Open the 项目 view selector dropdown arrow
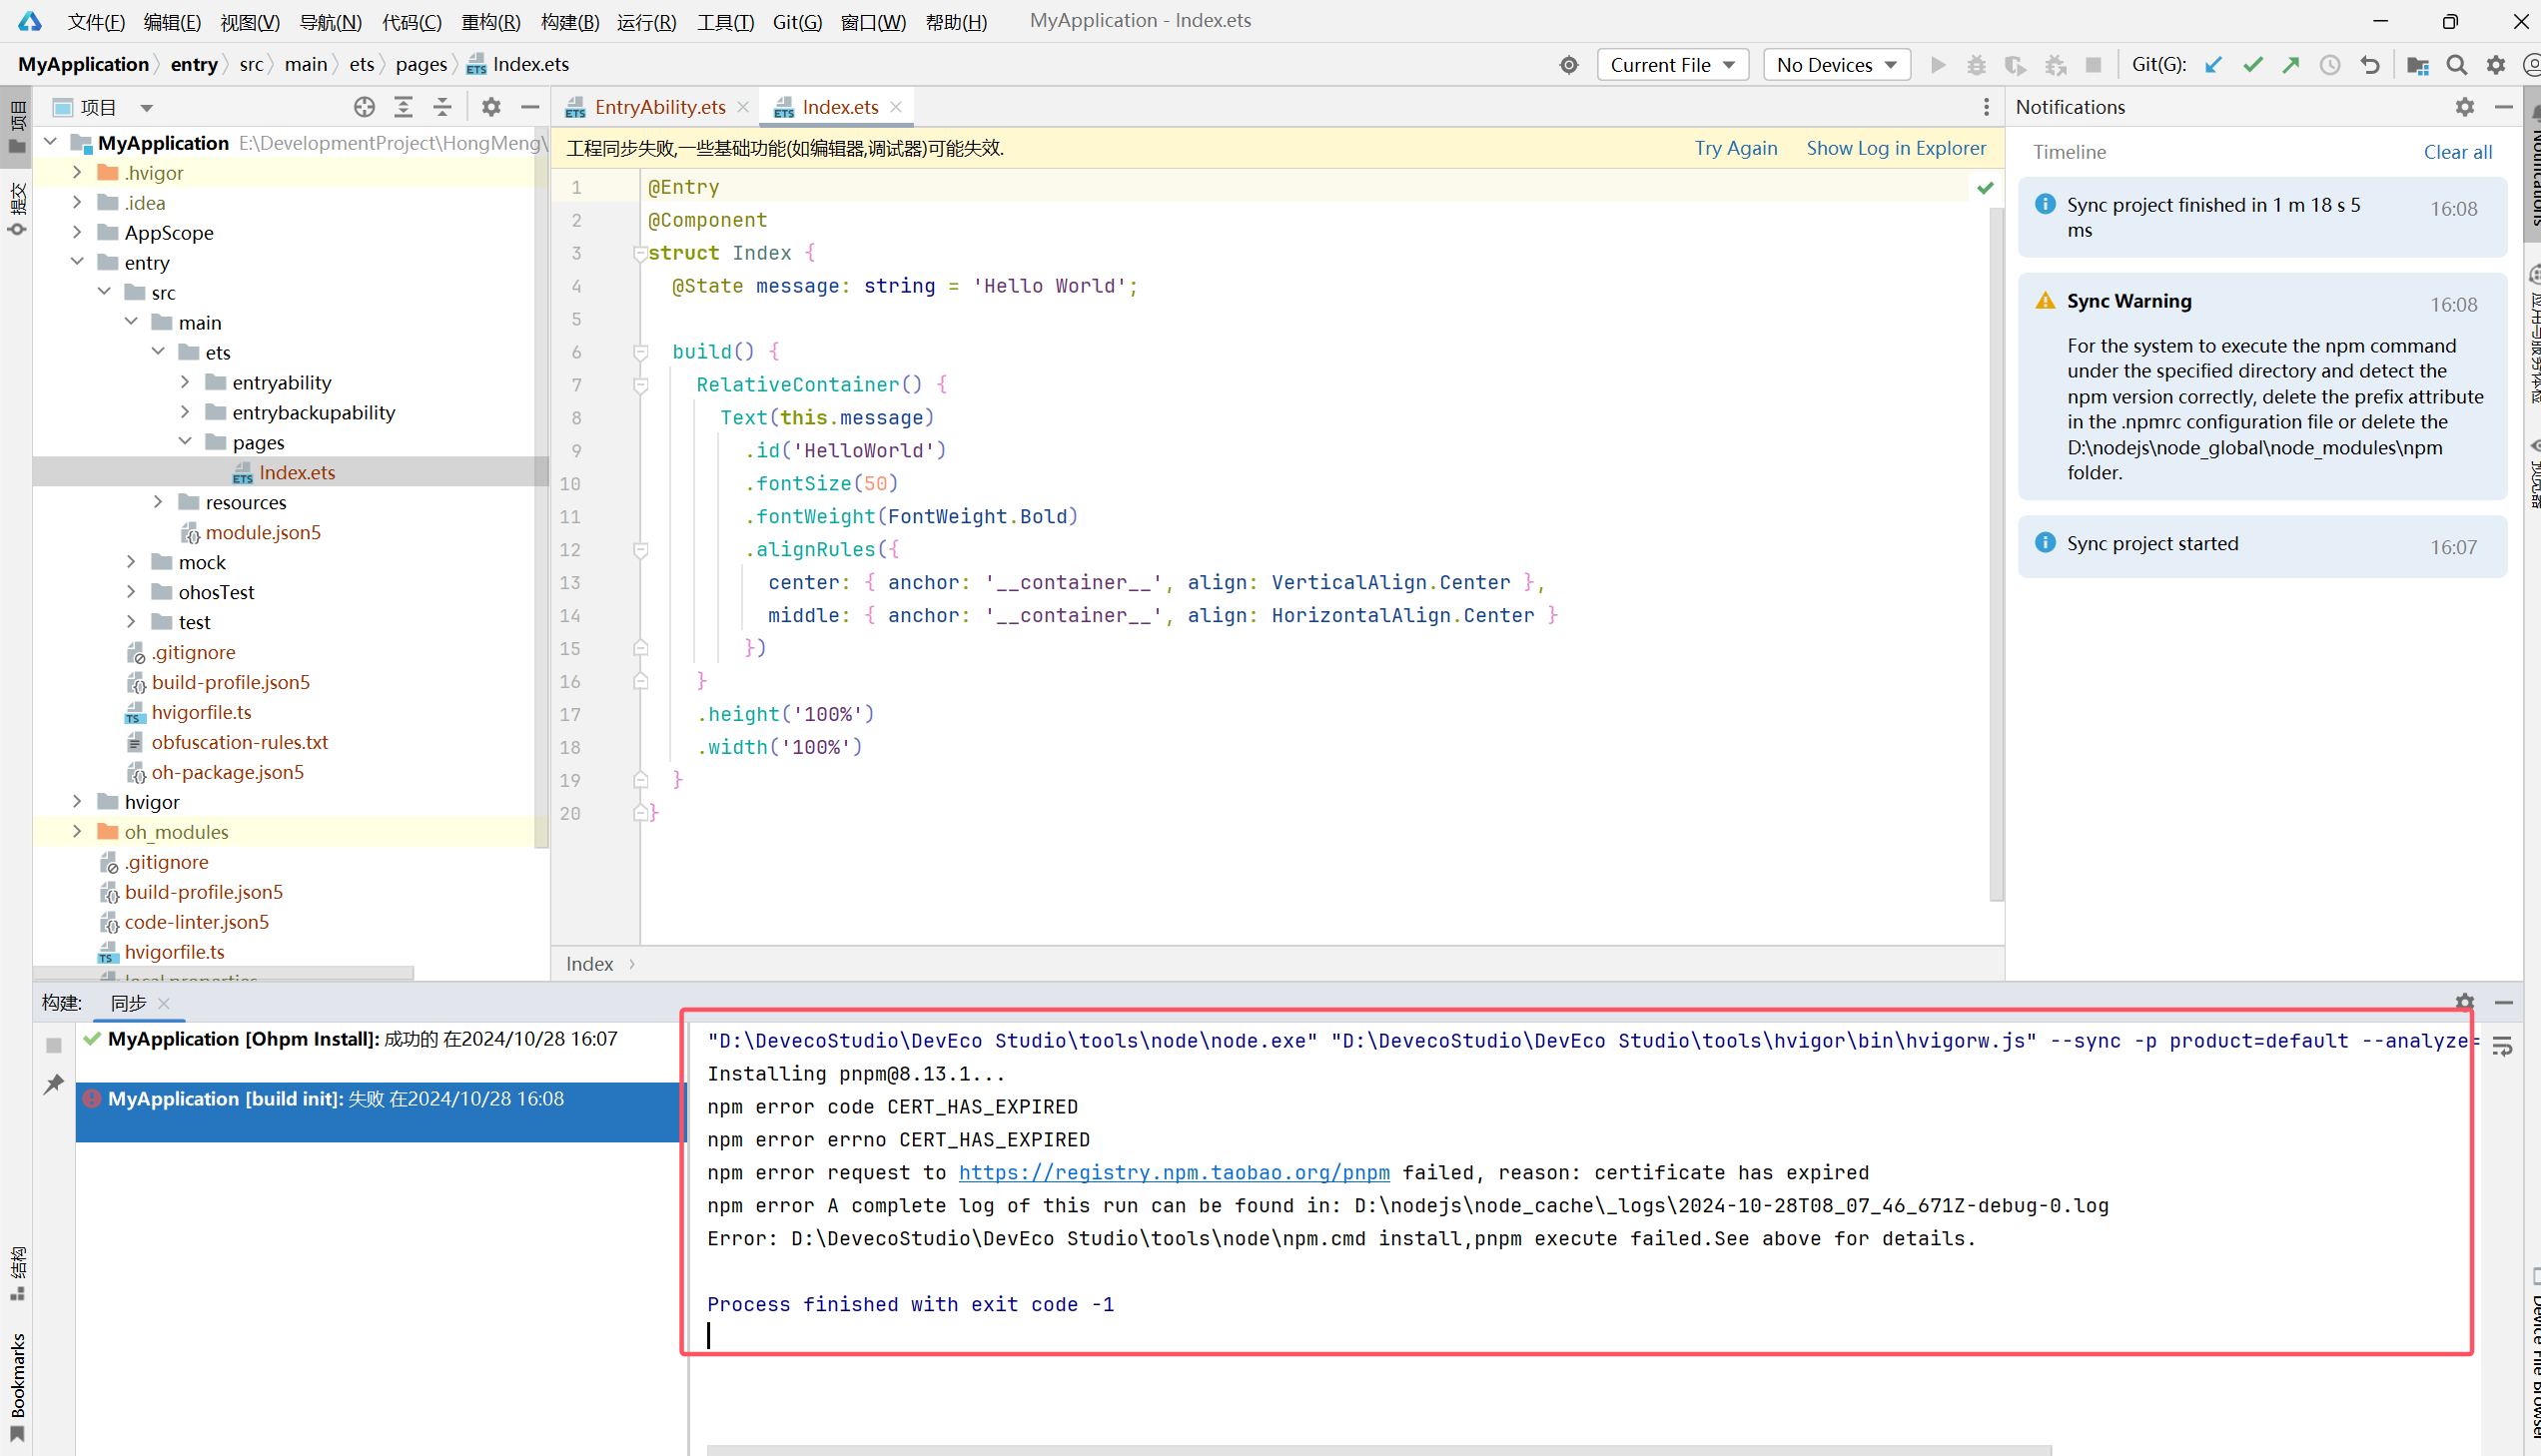Screen dimensions: 2541x1456 click(x=146, y=108)
